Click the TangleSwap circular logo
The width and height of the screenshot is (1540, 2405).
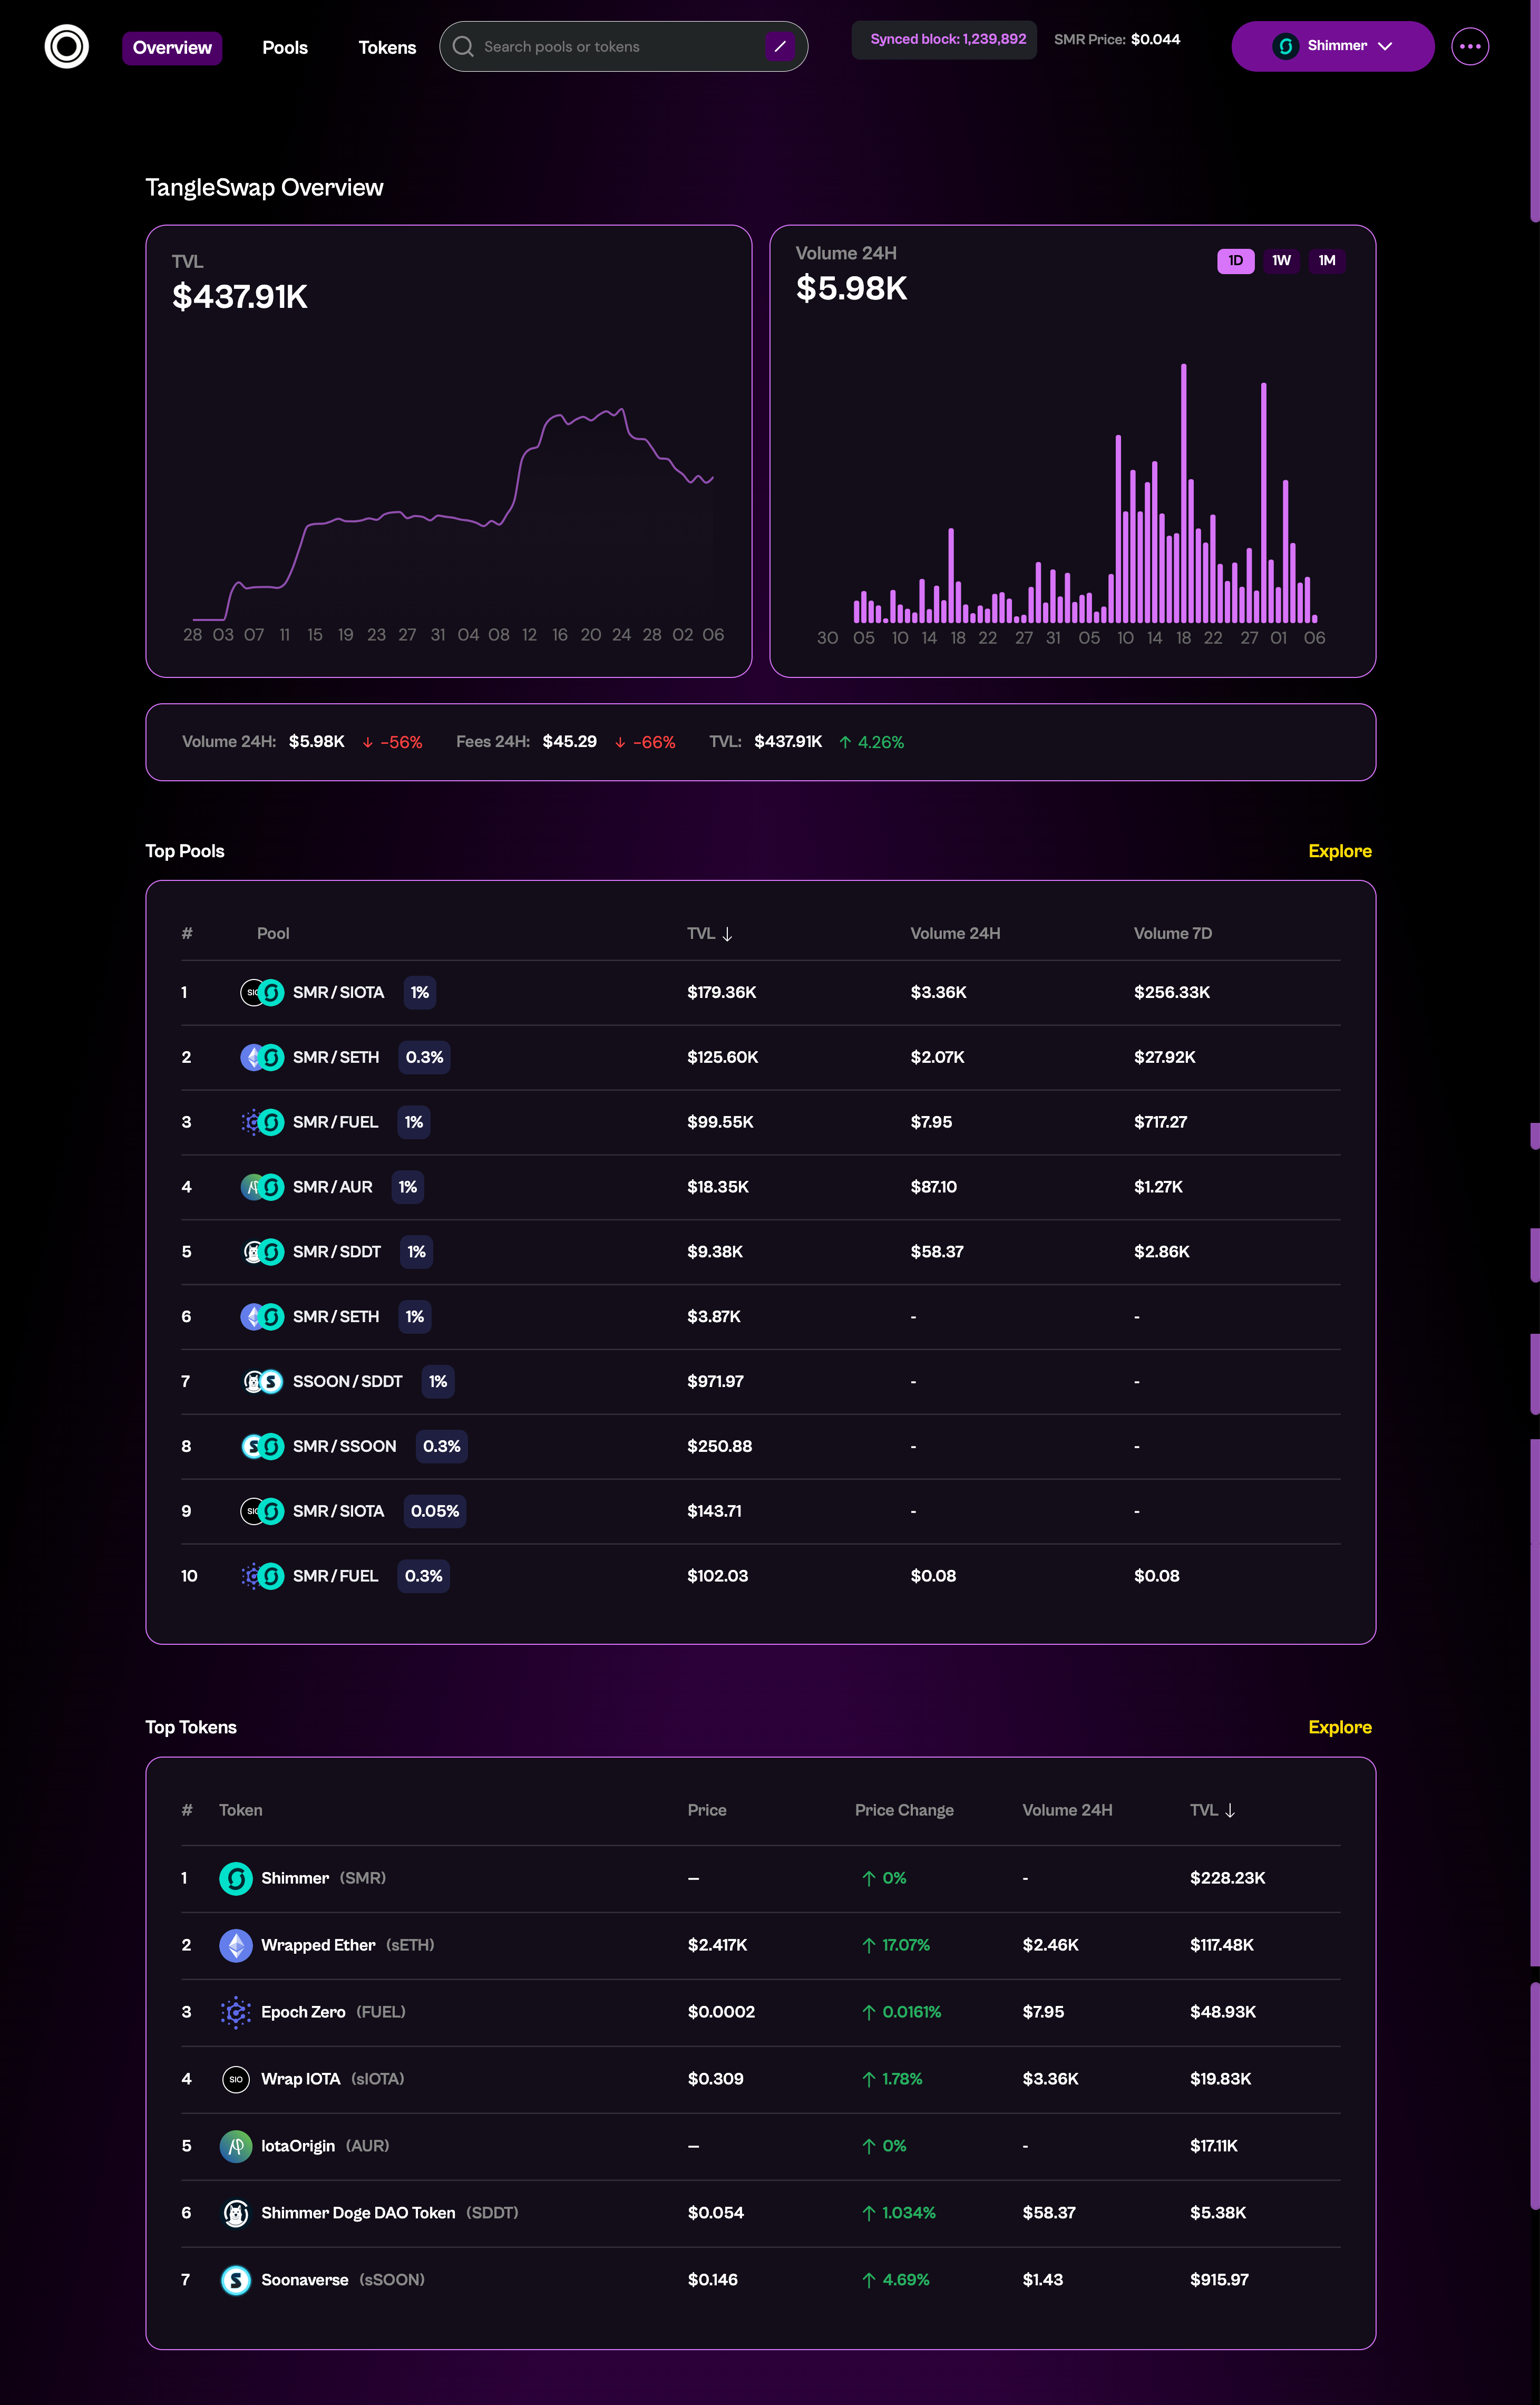pos(67,46)
